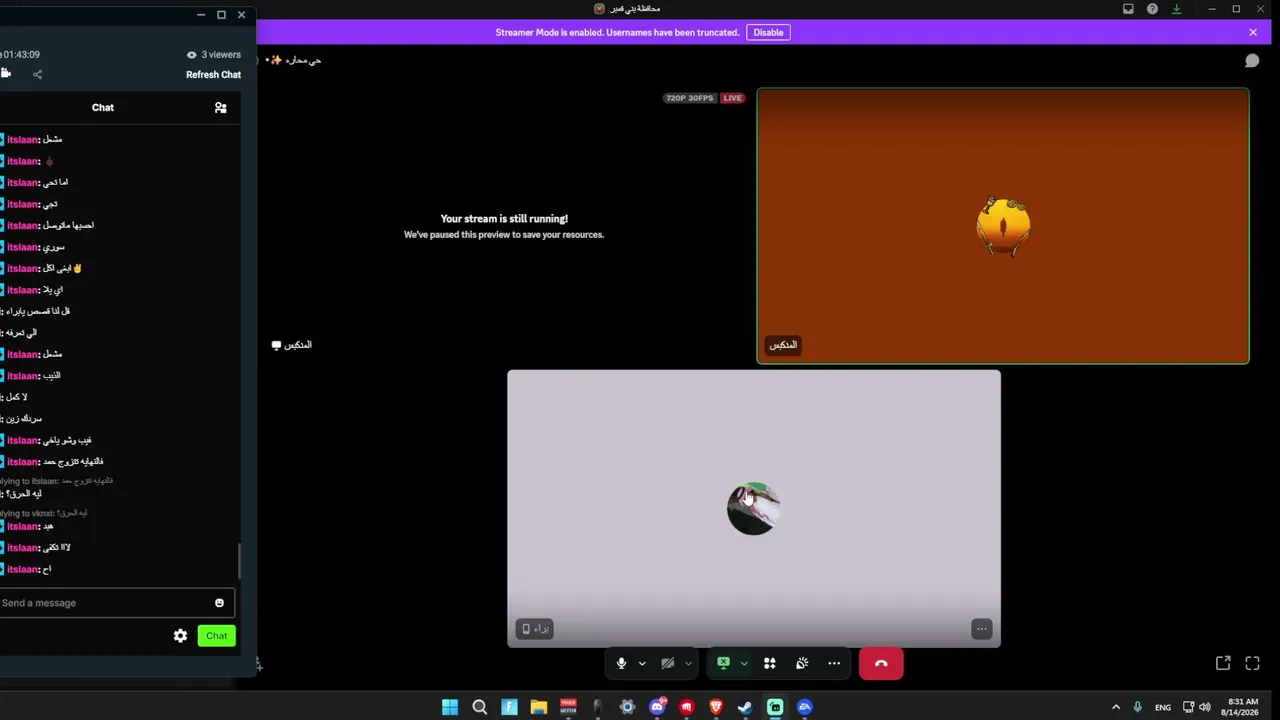Click chat message 'itslaan: سوري'
This screenshot has height=720, width=1280.
pos(36,247)
